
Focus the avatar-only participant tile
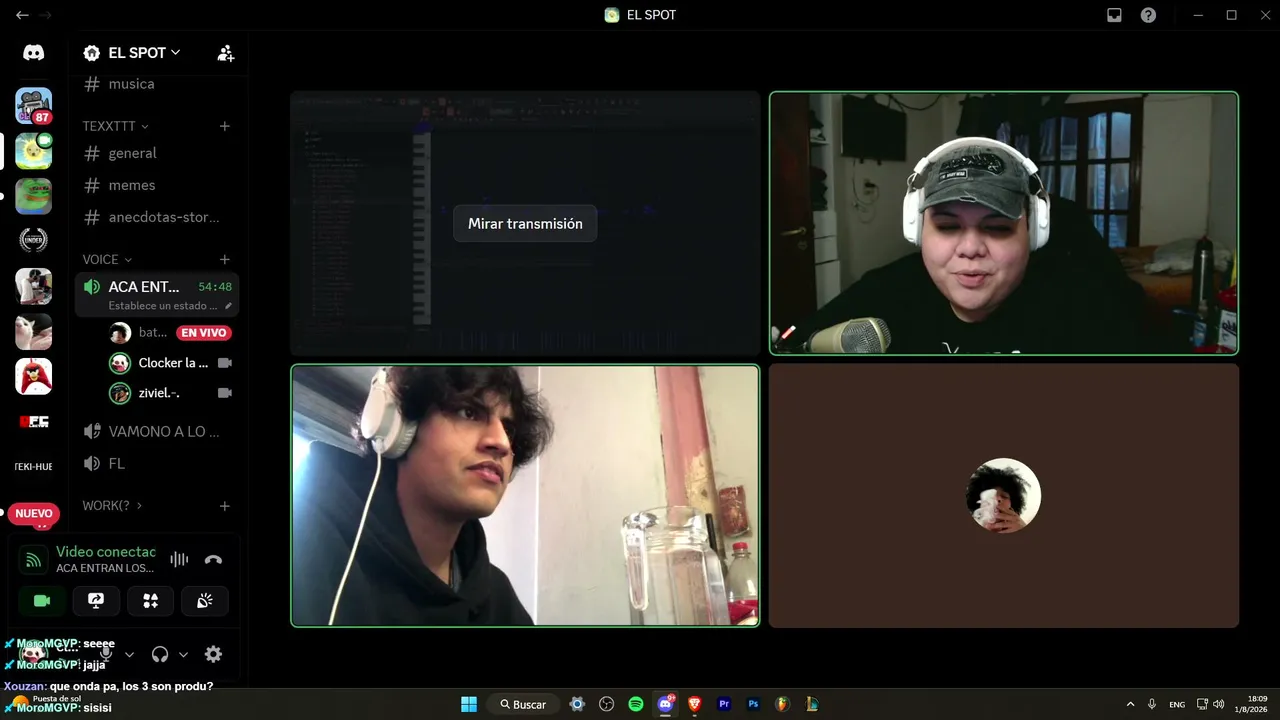point(1004,496)
